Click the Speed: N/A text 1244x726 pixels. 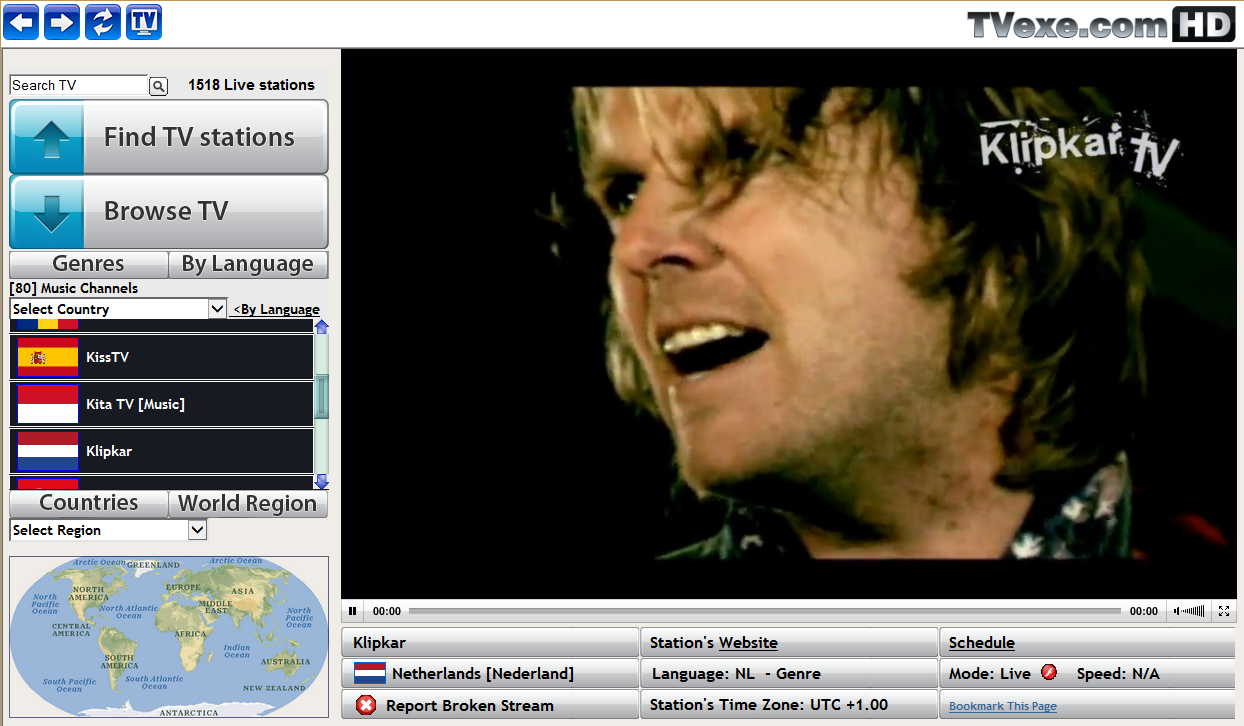tap(1118, 674)
